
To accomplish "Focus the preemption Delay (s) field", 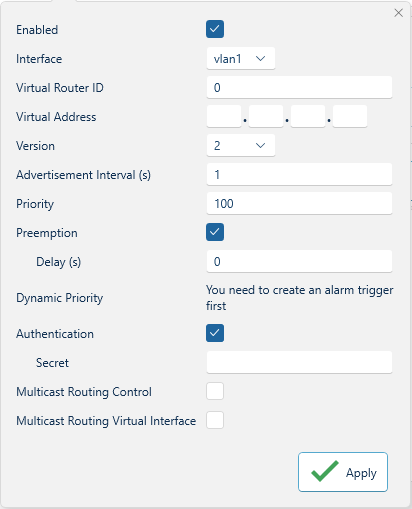I will click(x=299, y=261).
